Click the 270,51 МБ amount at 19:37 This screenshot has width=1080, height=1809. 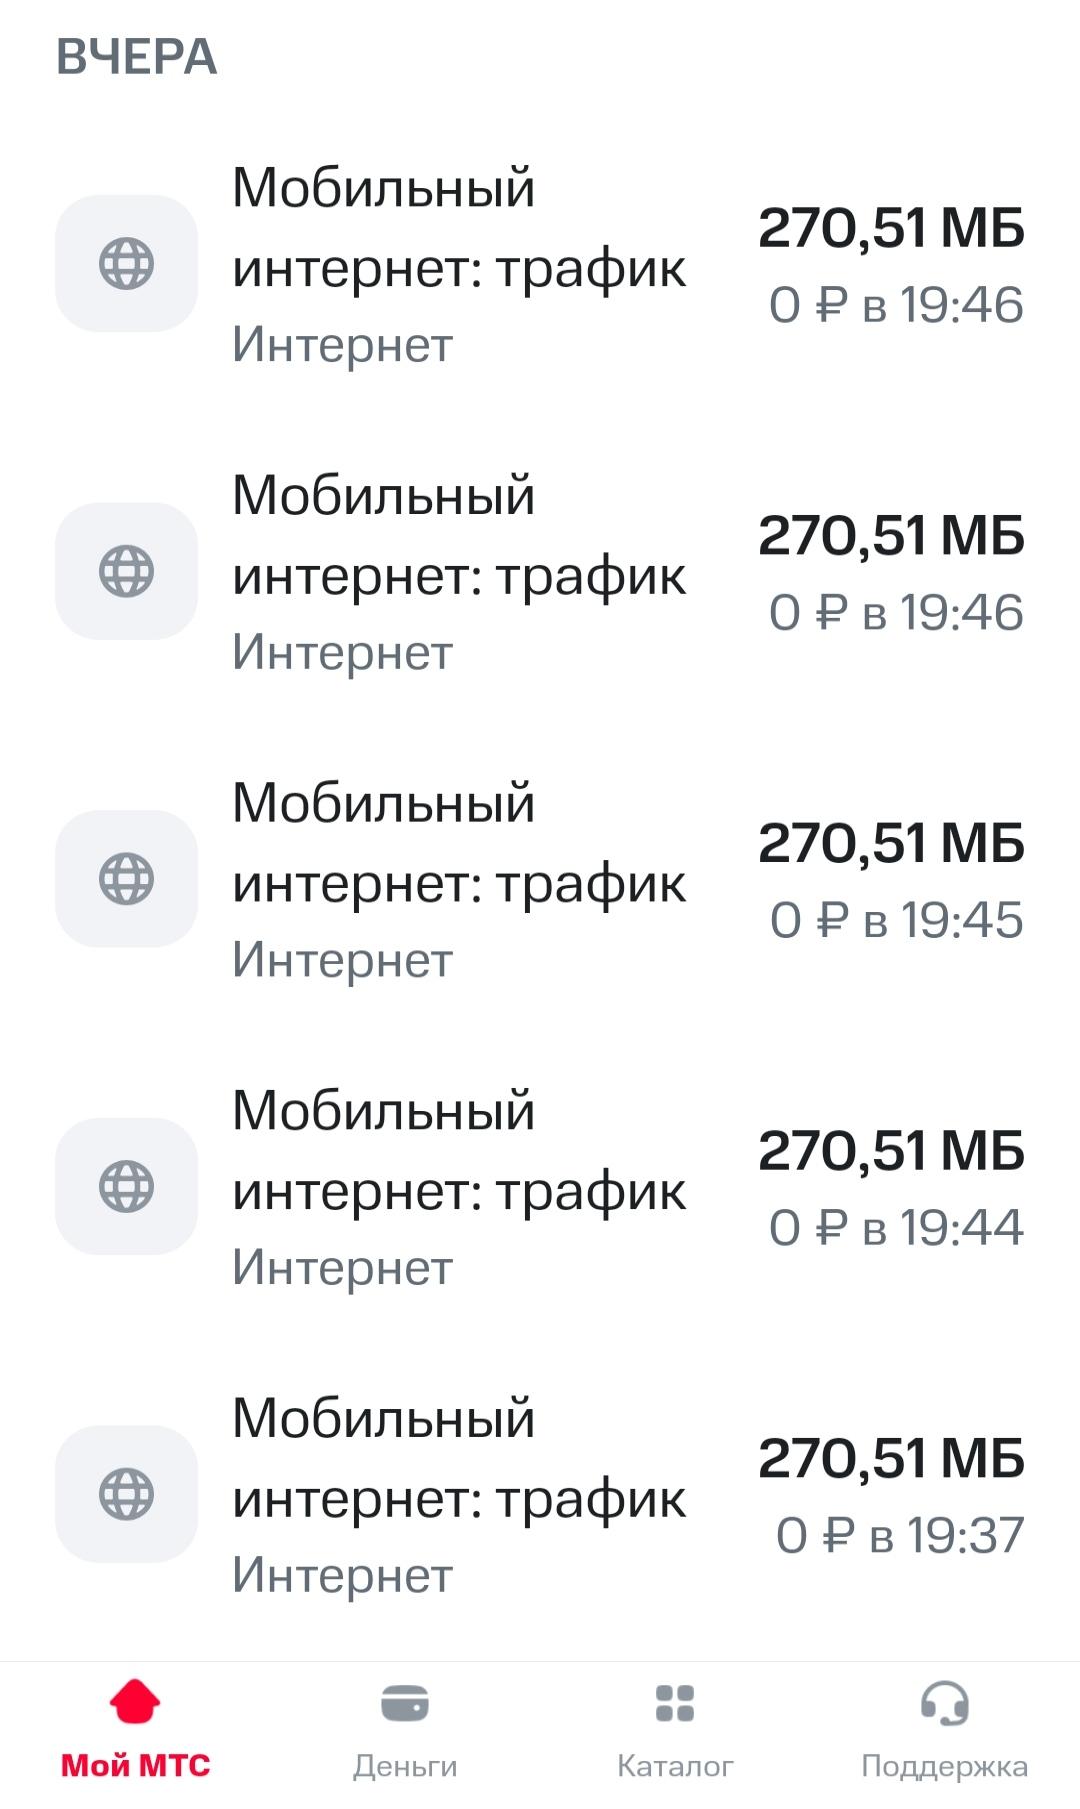tap(891, 1458)
